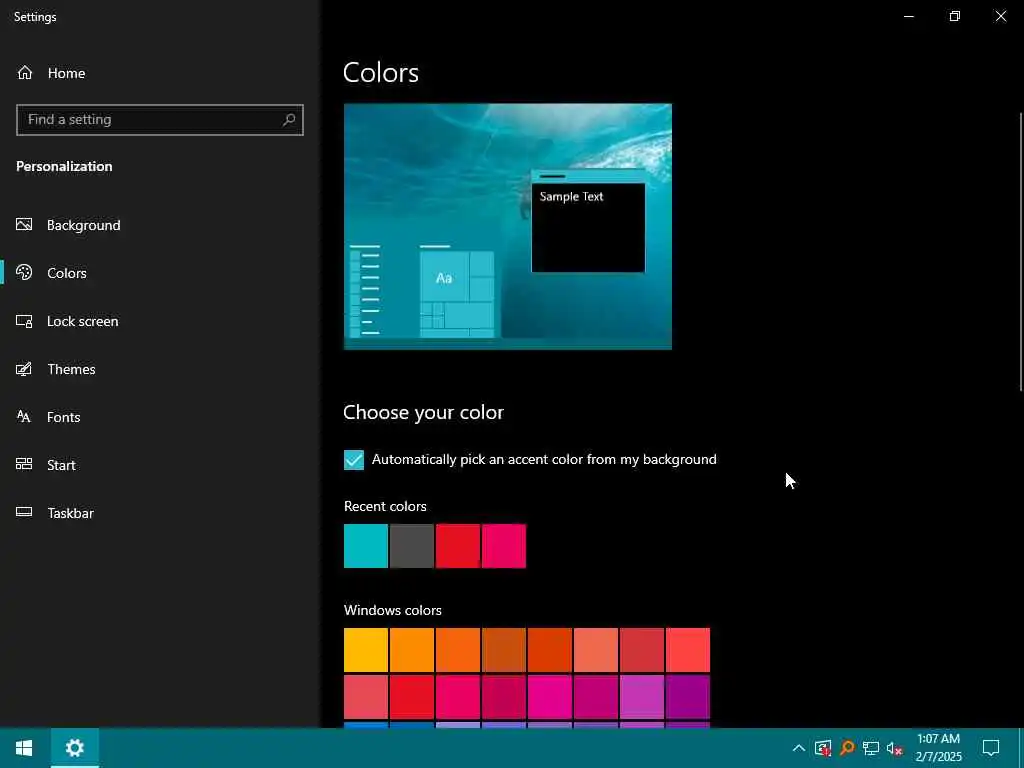
Task: Open the network status tray icon
Action: pos(871,748)
